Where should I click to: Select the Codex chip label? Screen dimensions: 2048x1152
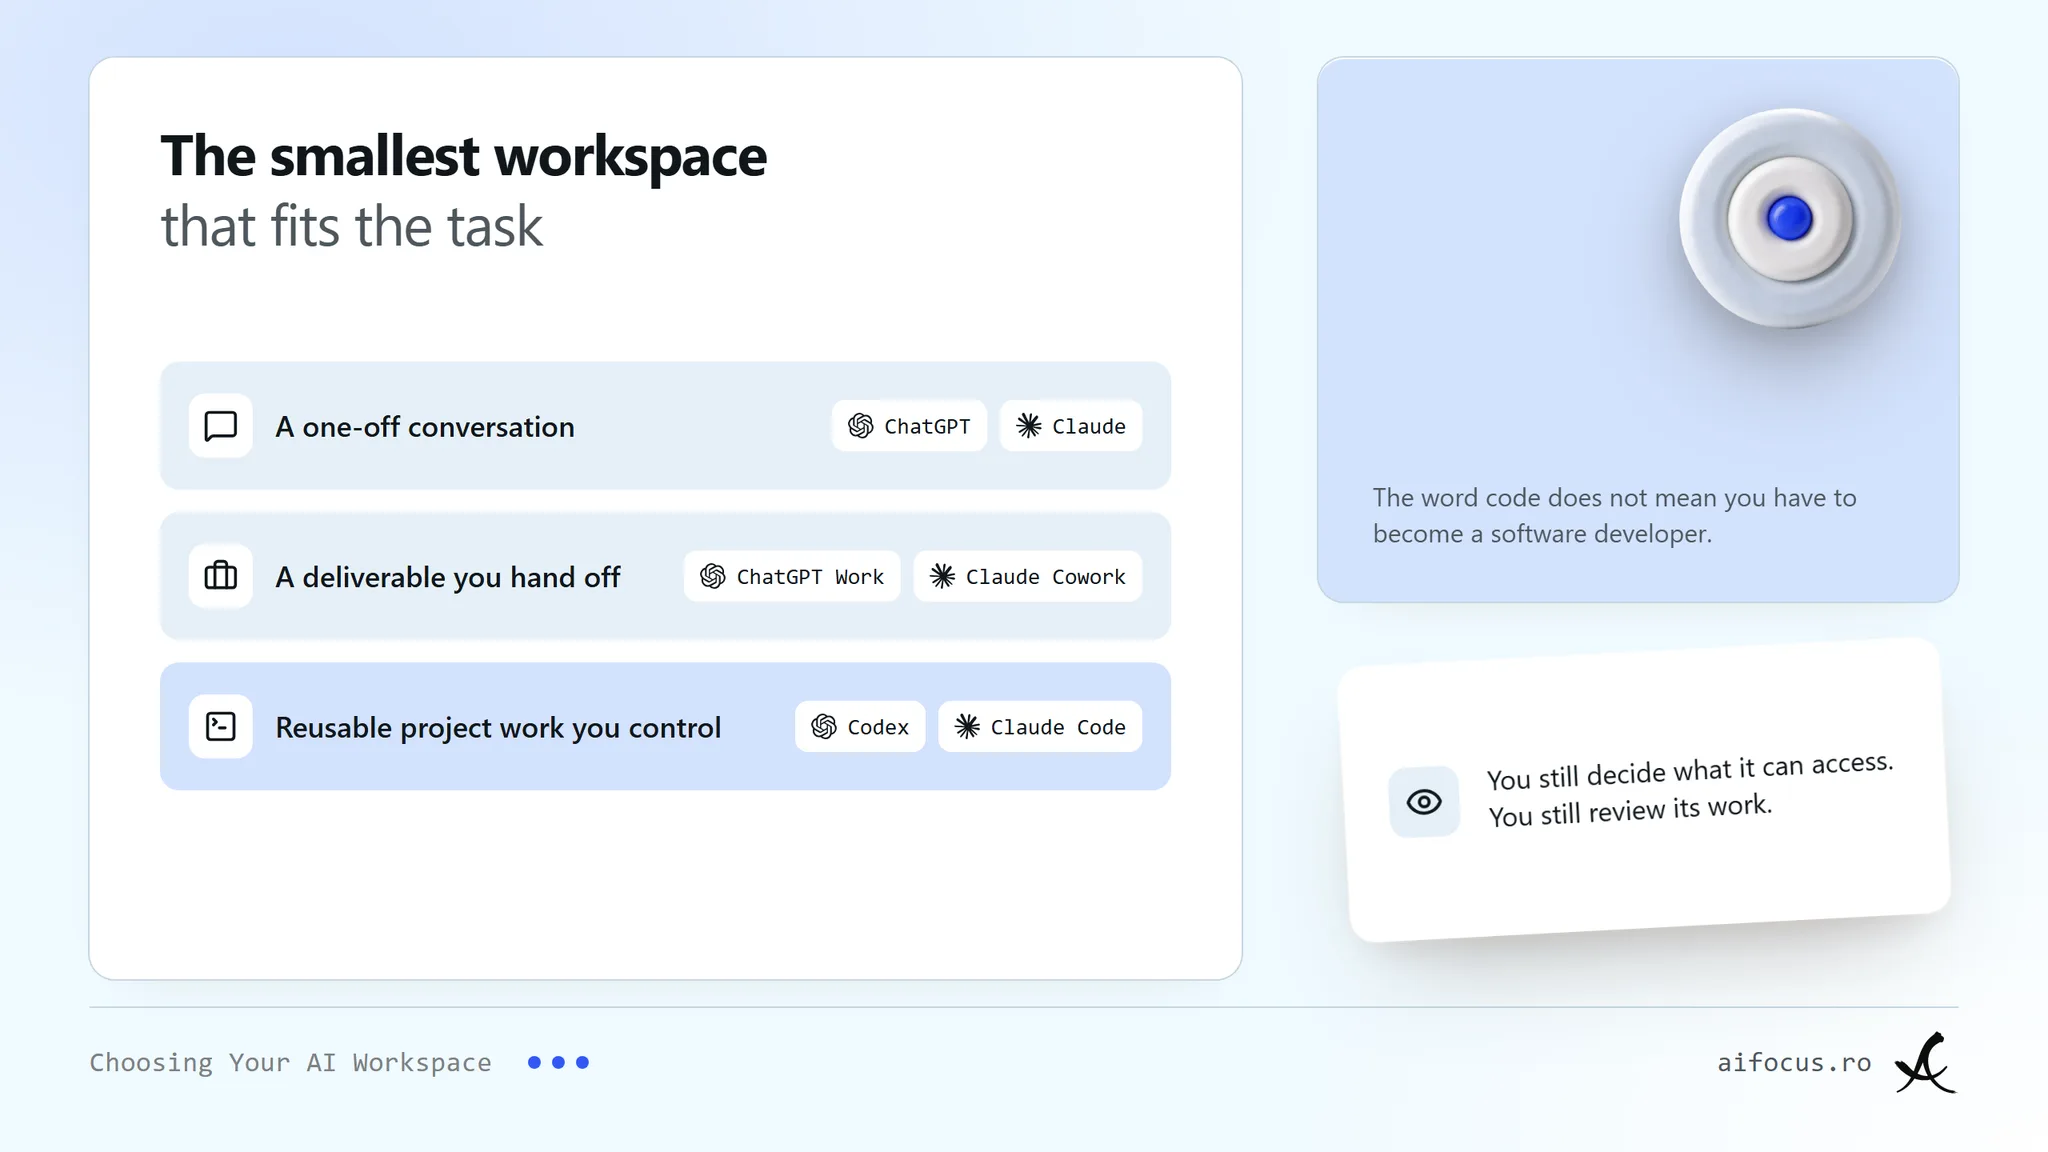point(878,727)
